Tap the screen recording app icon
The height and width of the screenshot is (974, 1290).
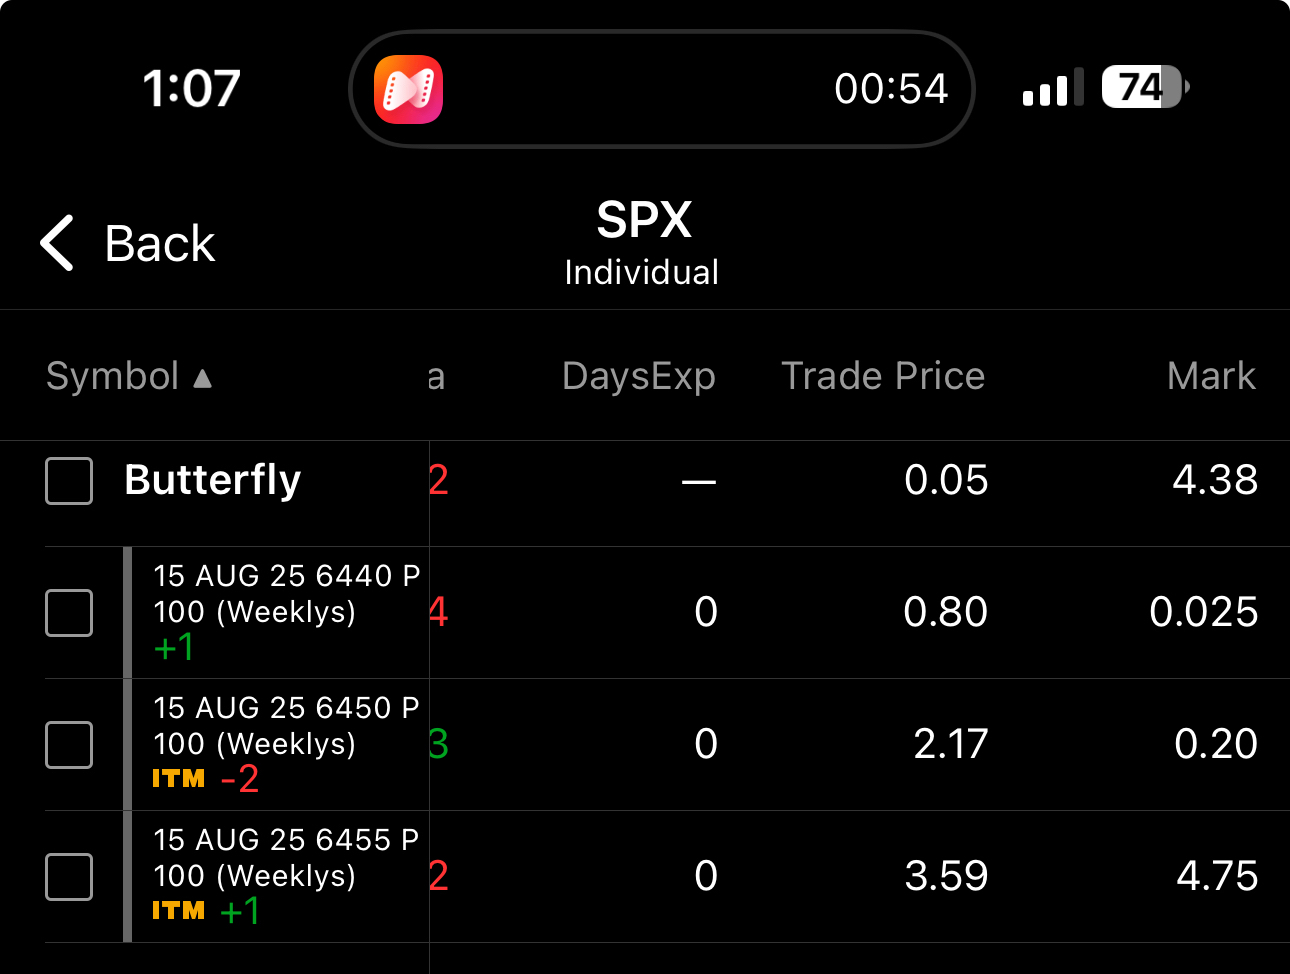(408, 89)
